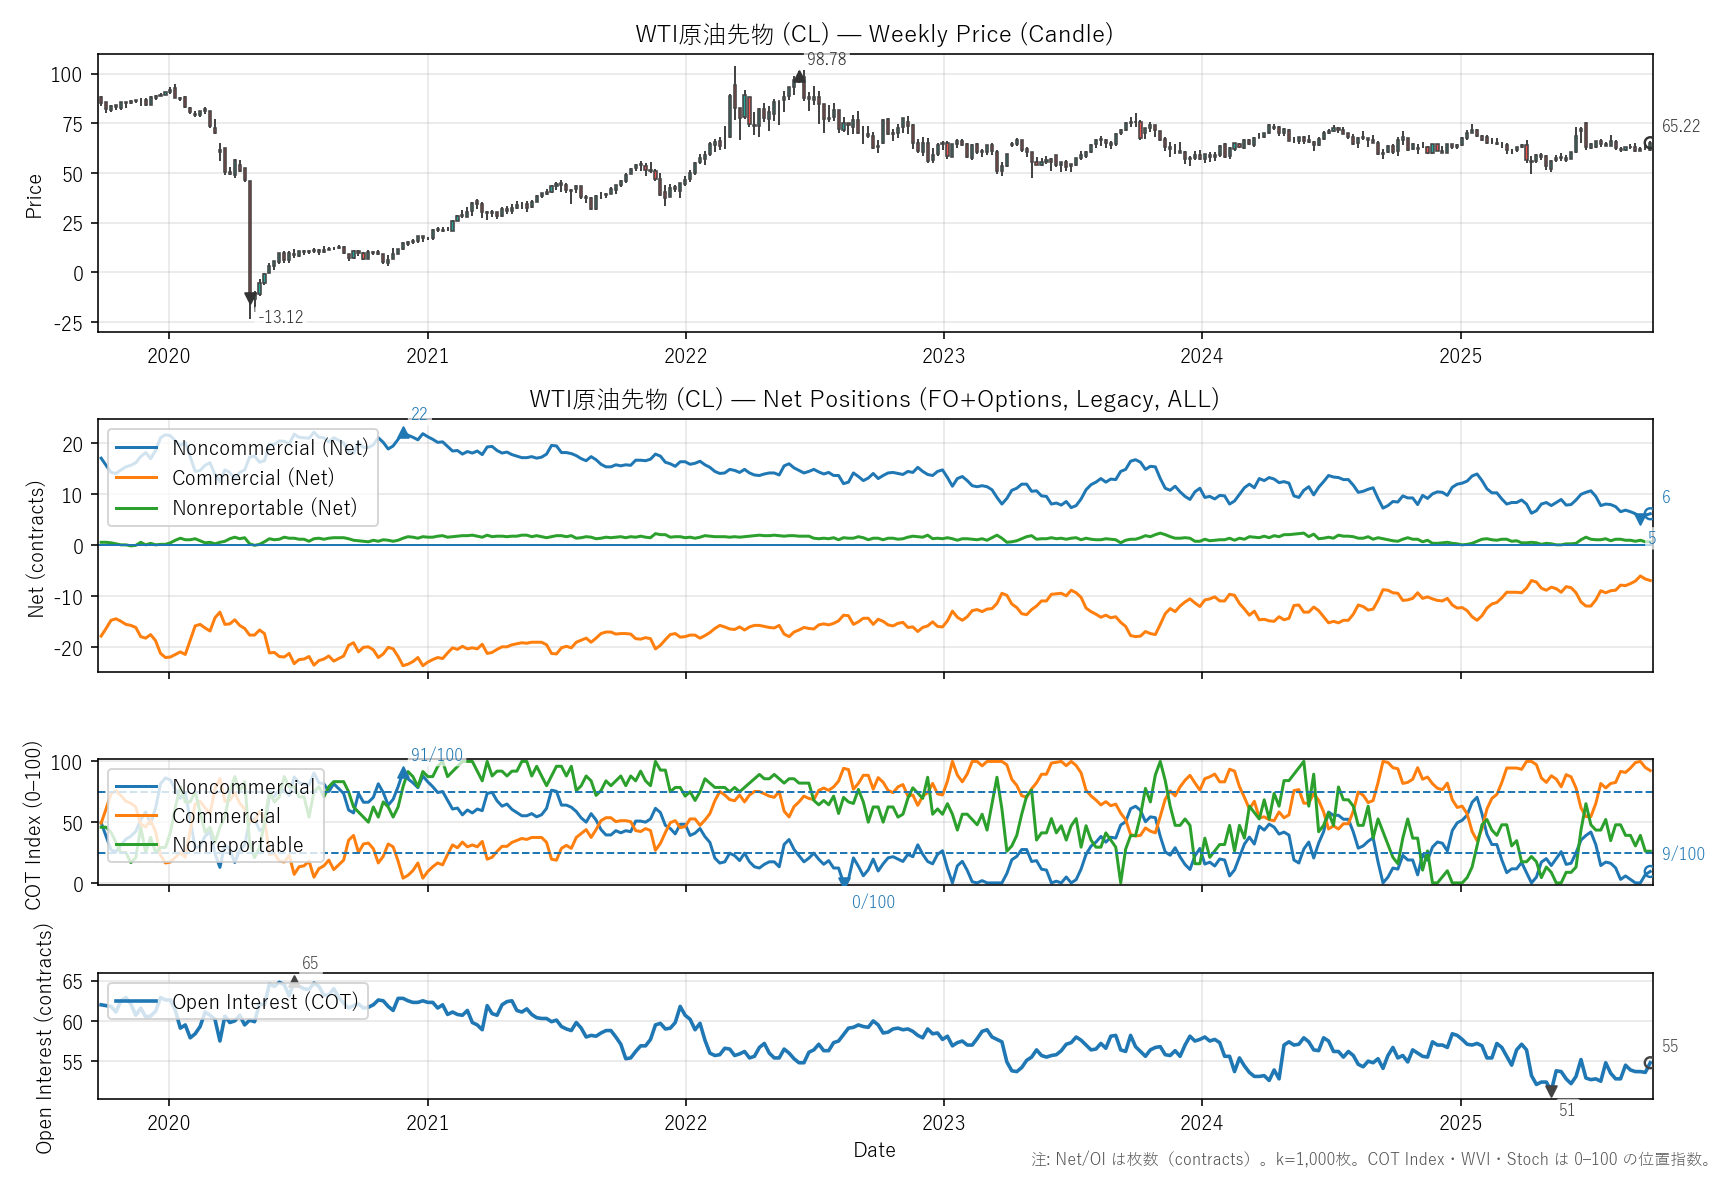
Task: Click the Net Positions chart title
Action: tap(874, 399)
